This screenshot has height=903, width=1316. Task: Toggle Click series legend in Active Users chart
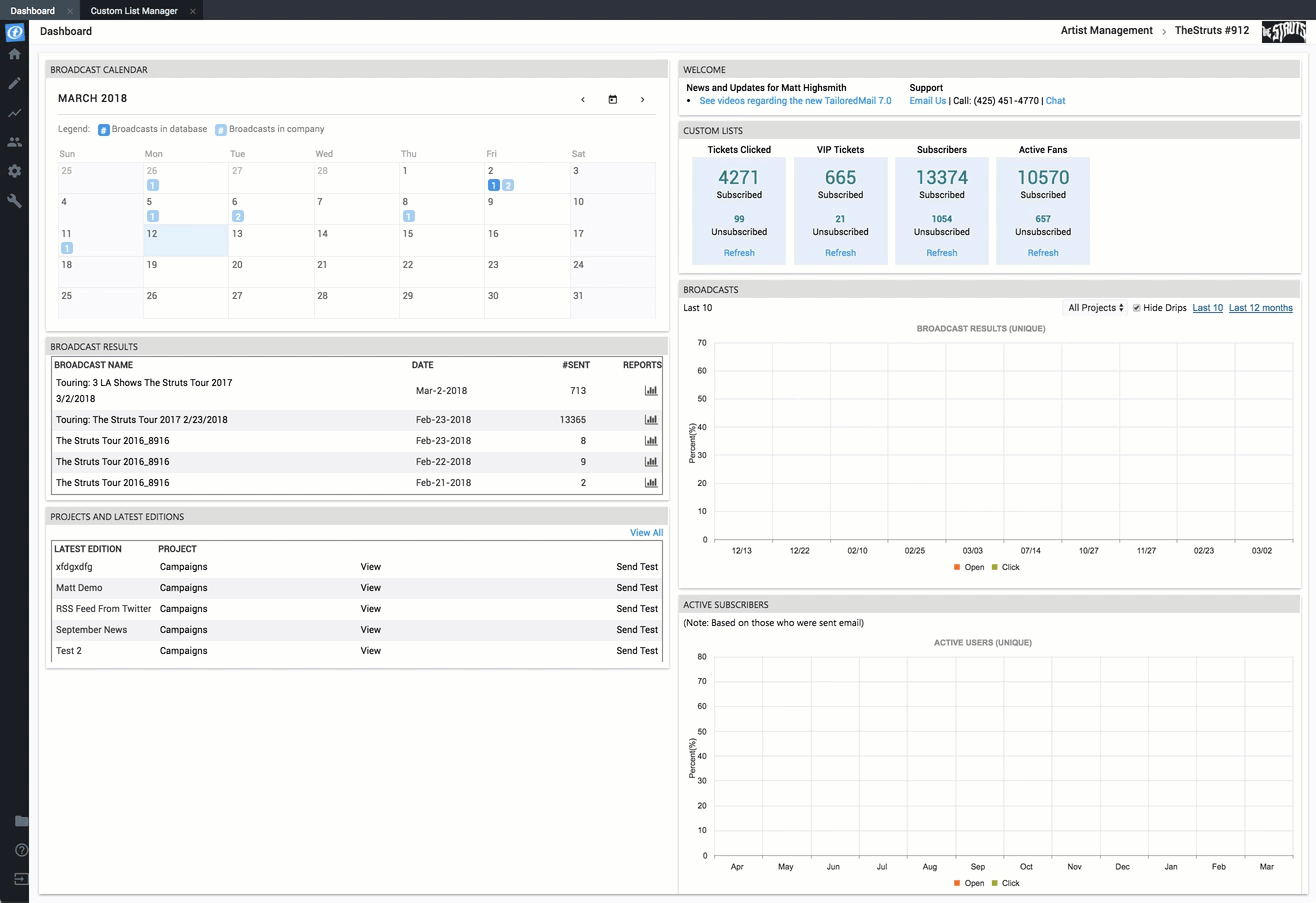point(1005,883)
